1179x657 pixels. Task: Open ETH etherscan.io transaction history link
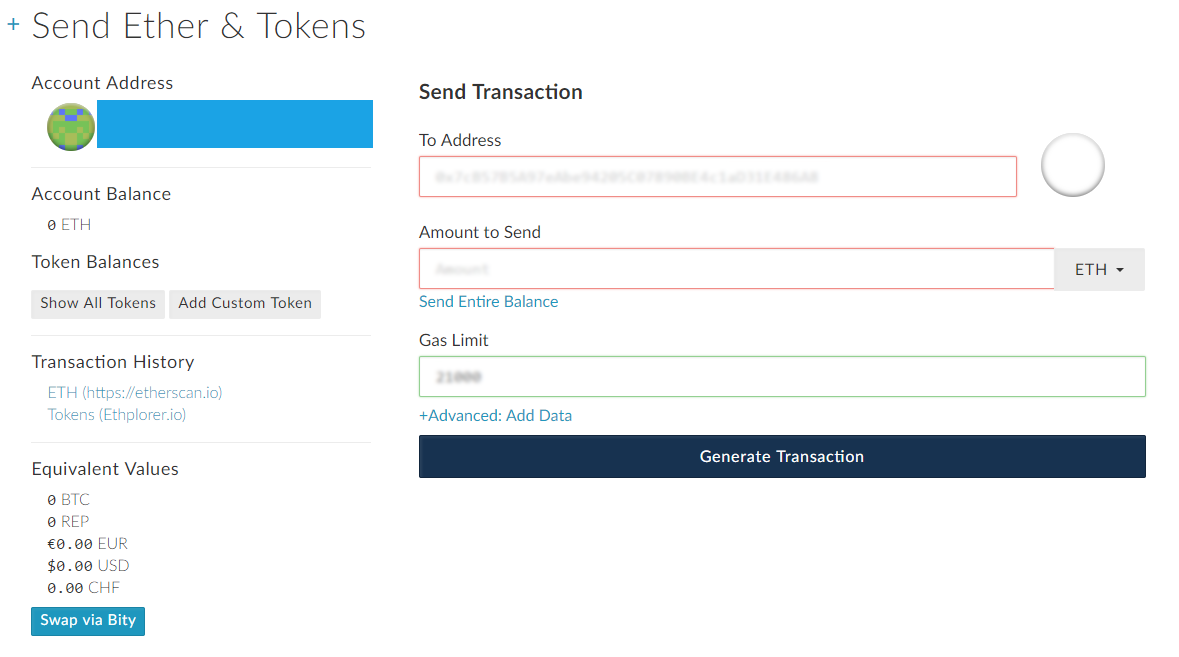click(x=135, y=392)
